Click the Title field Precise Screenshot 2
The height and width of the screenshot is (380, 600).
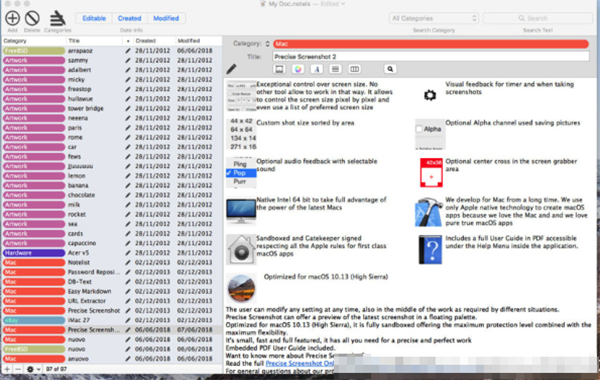pyautogui.click(x=431, y=57)
